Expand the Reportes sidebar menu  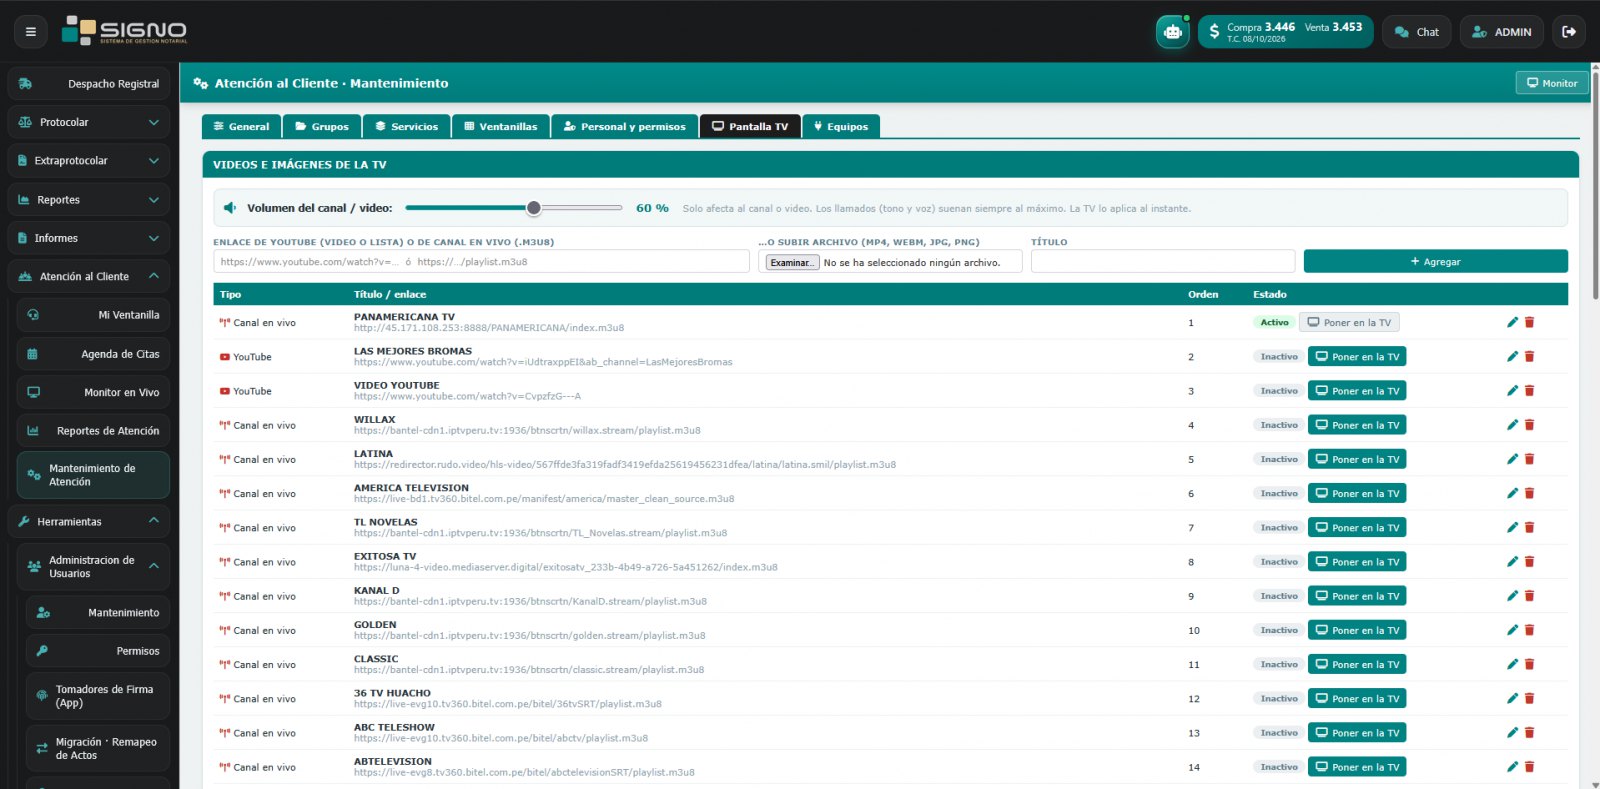click(x=88, y=200)
